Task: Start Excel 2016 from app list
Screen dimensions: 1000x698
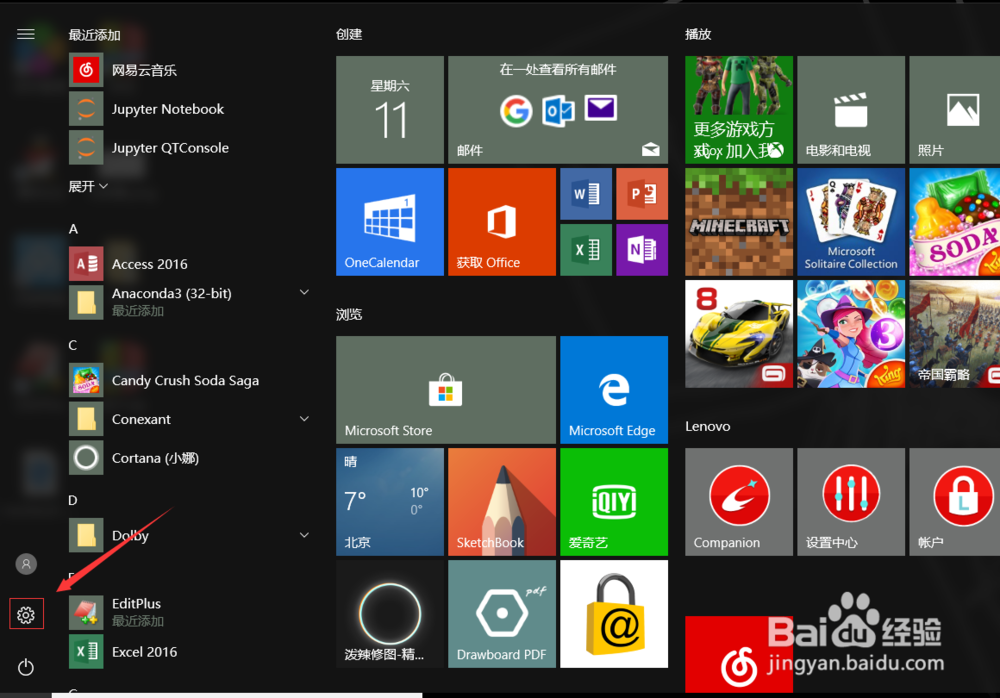Action: point(145,651)
